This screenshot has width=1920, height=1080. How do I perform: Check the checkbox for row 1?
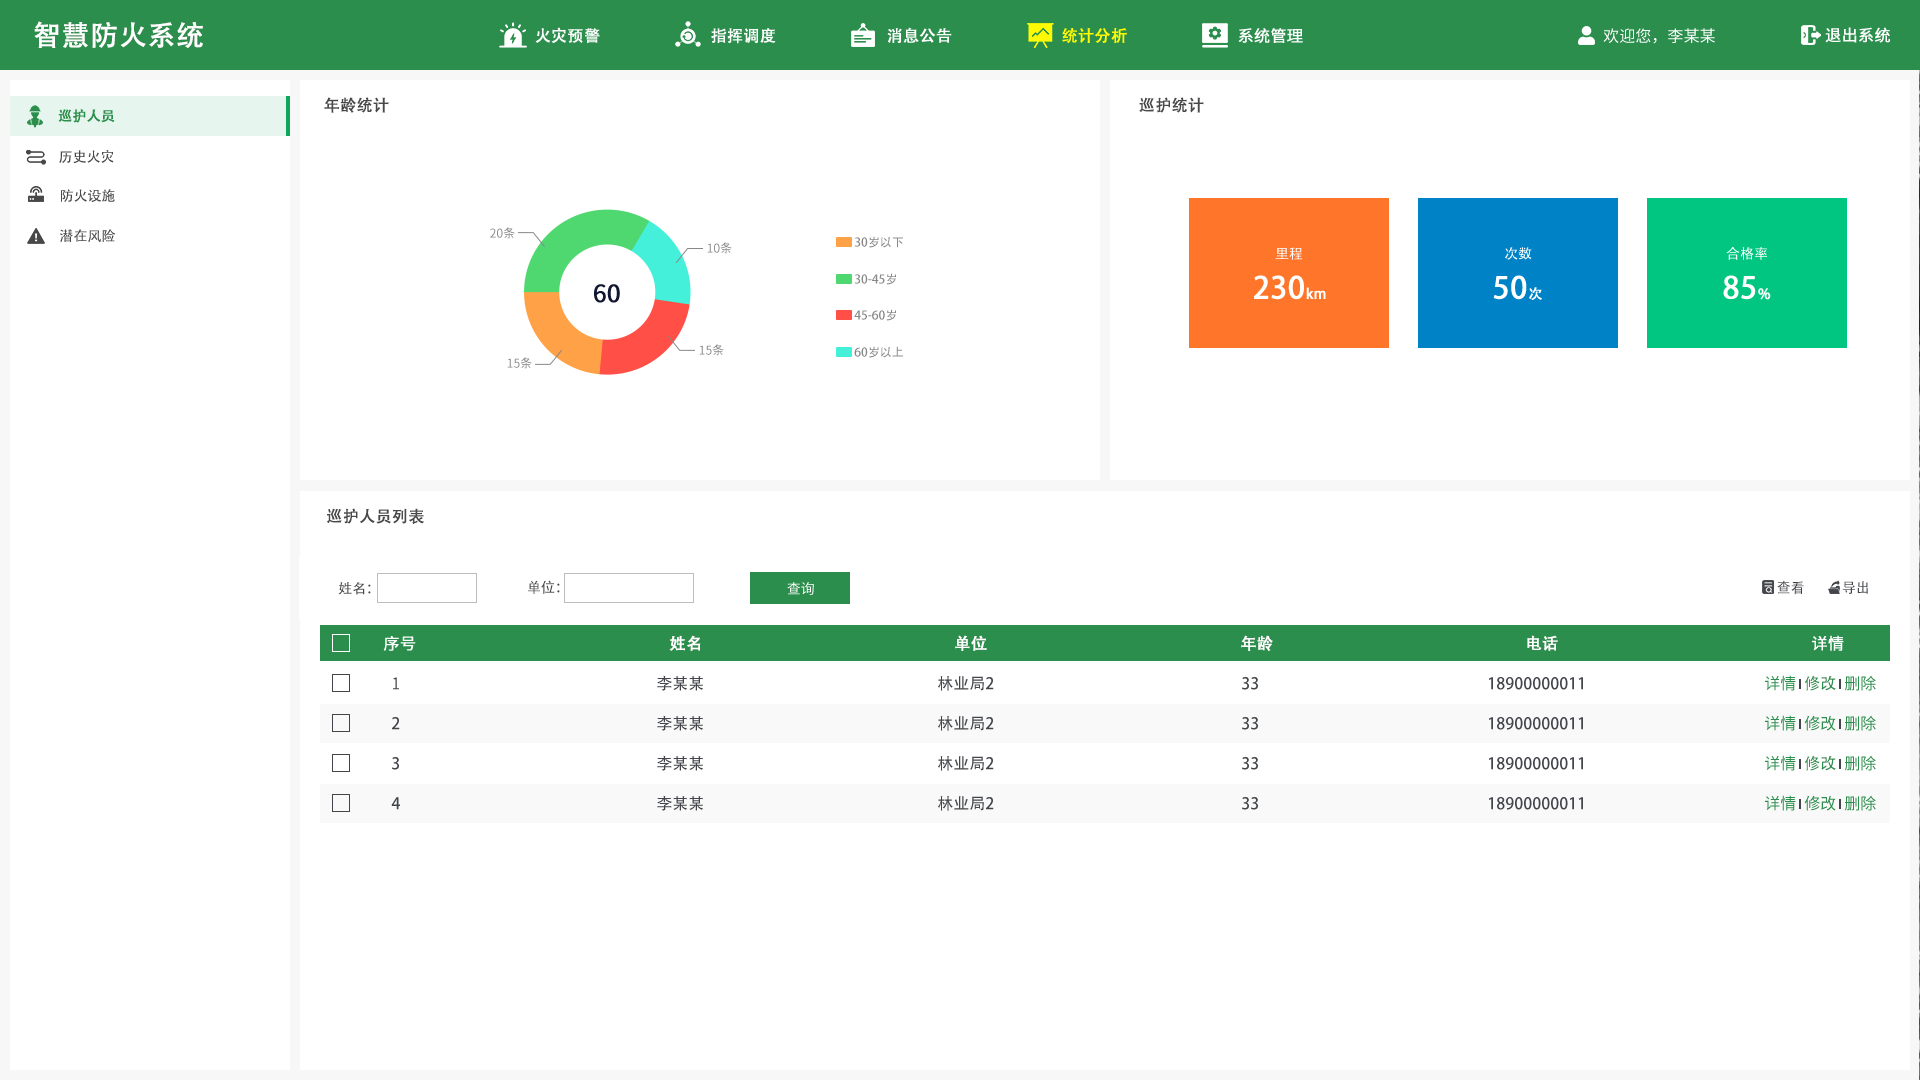point(341,683)
